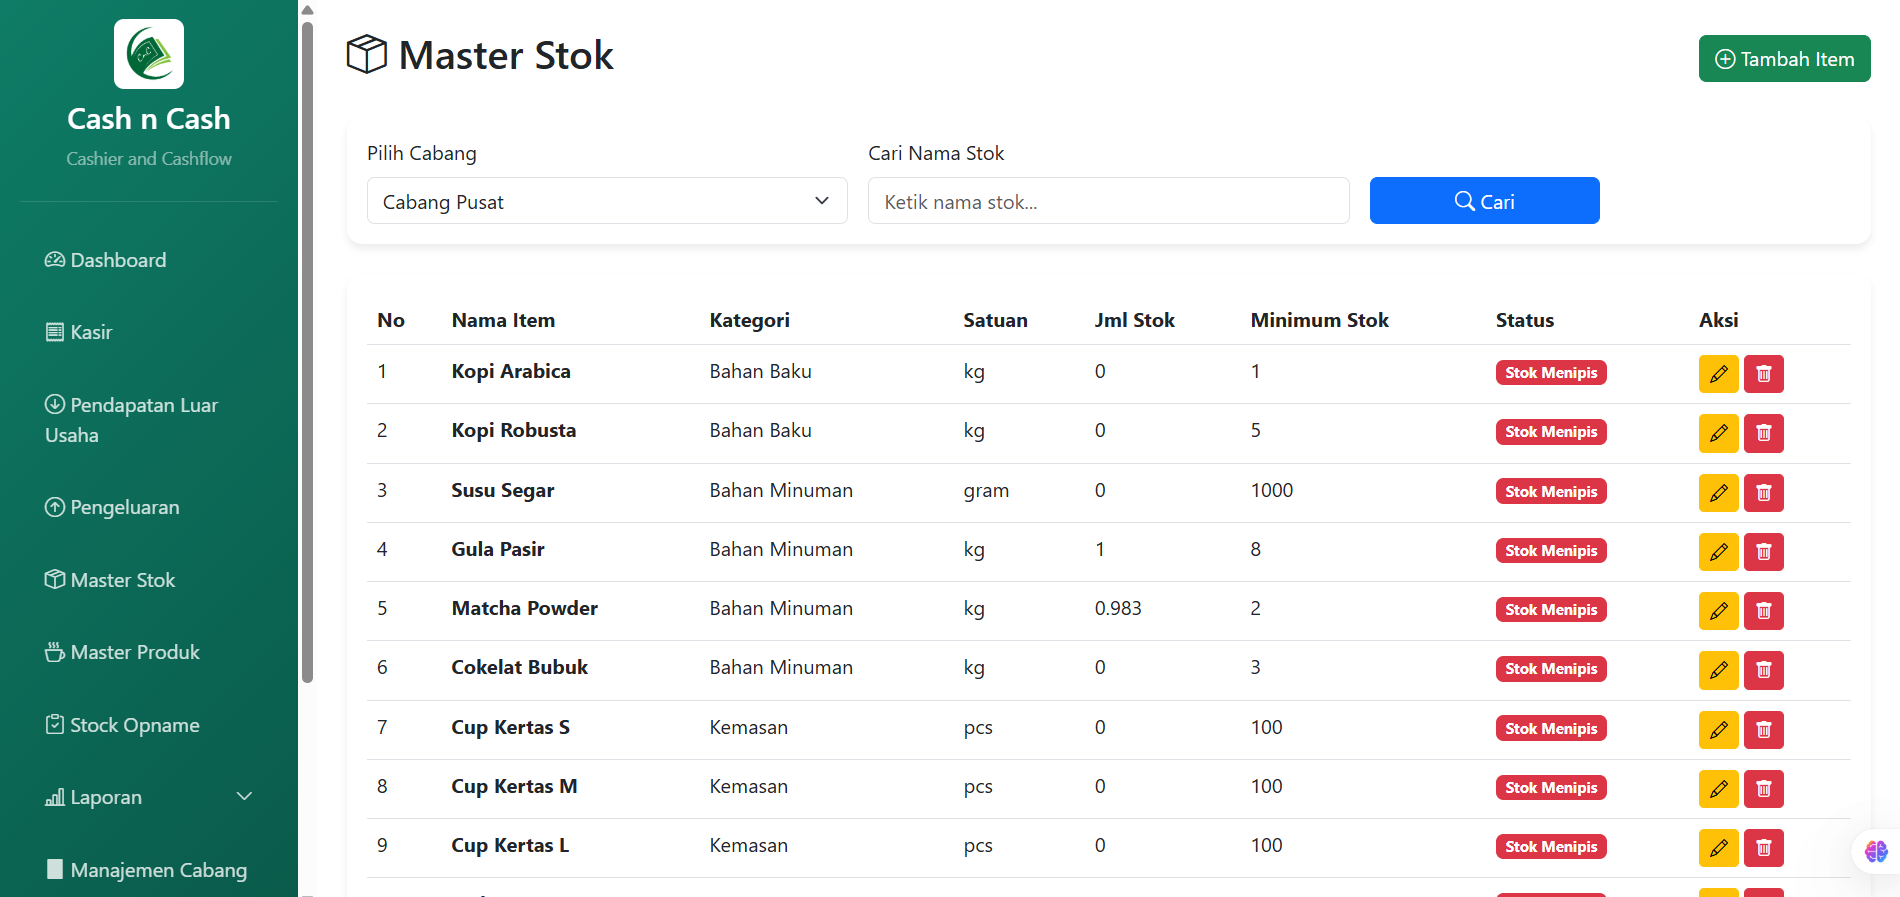The width and height of the screenshot is (1900, 897).
Task: Open the floating brain assistant icon
Action: [x=1876, y=851]
